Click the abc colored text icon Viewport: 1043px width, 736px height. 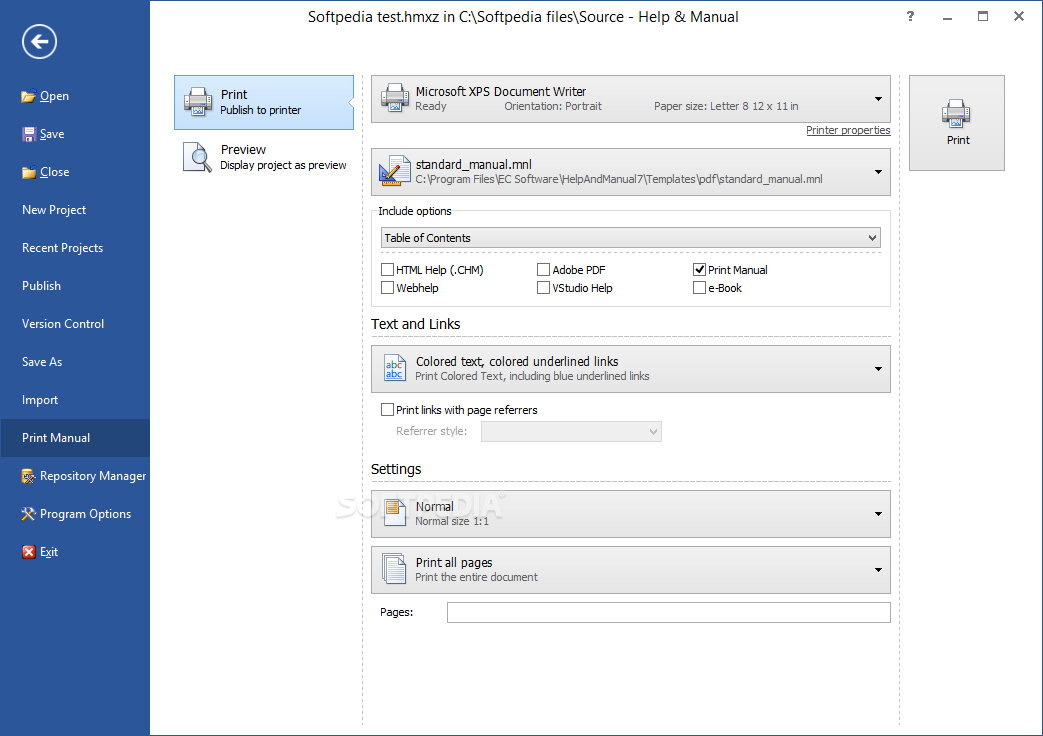[394, 368]
